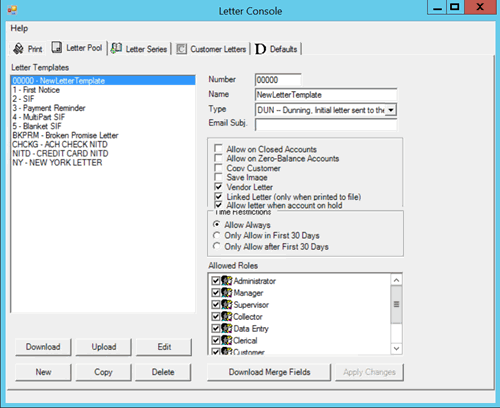This screenshot has width=500, height=408.
Task: Click in the Email Subj. input field
Action: pyautogui.click(x=326, y=124)
